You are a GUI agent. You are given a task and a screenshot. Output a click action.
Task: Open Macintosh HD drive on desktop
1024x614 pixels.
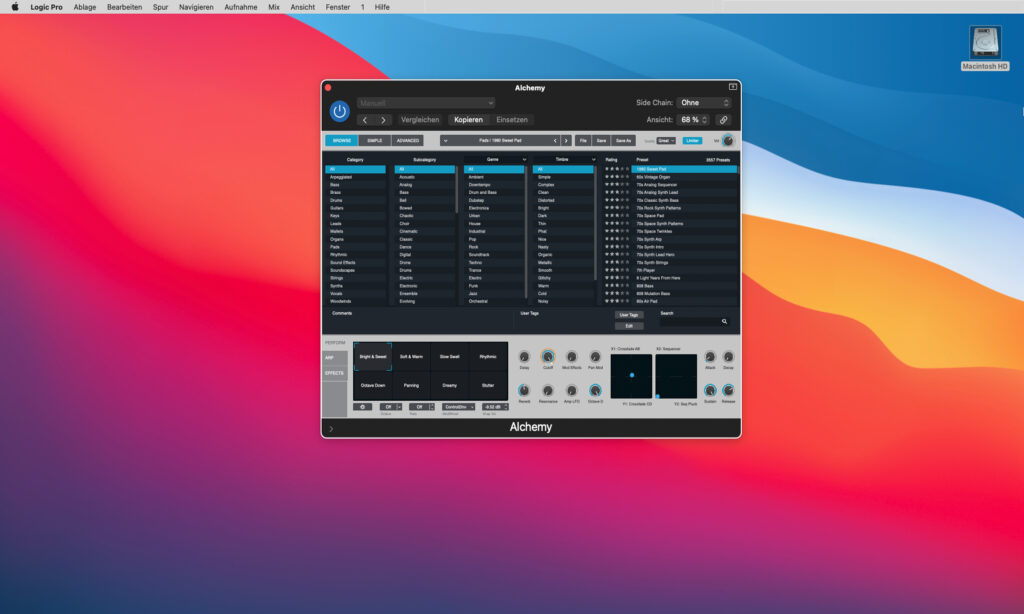tap(985, 48)
